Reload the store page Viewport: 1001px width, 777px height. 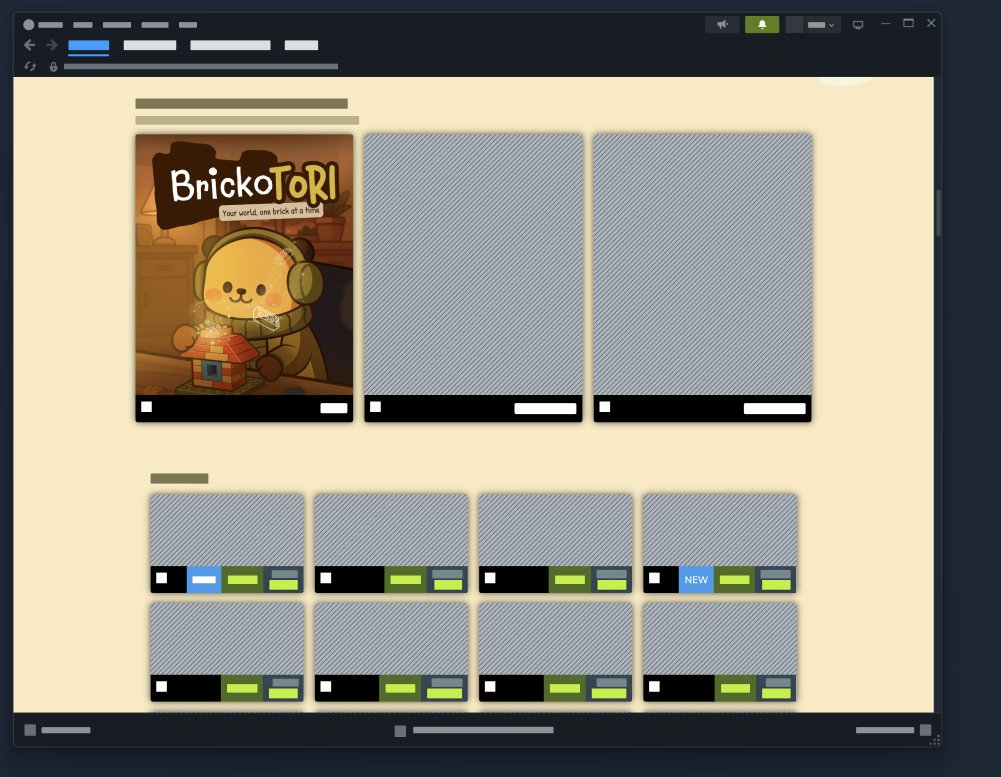tap(30, 66)
